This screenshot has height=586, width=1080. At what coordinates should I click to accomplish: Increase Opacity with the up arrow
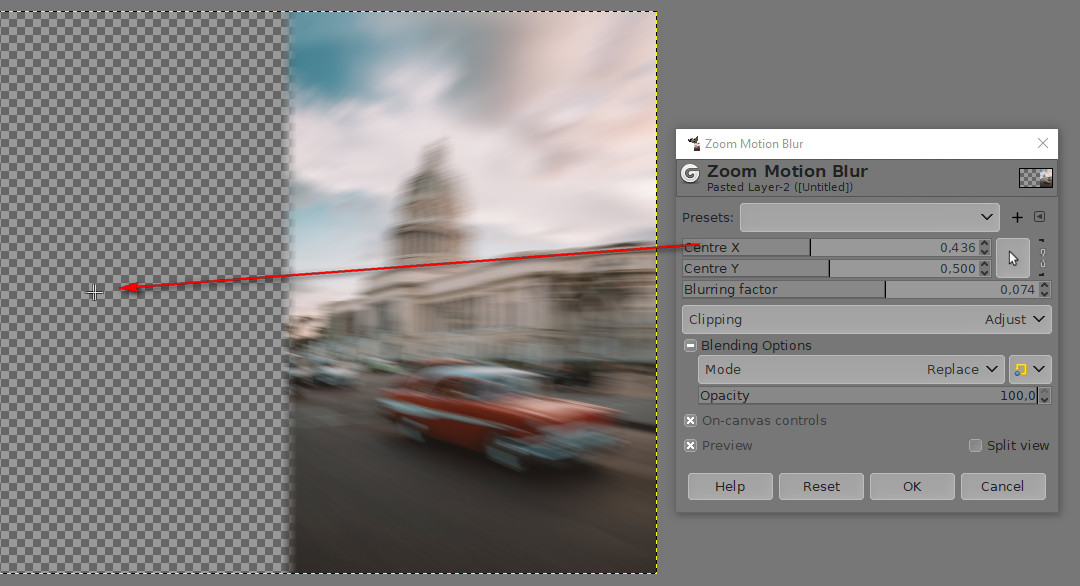pos(1045,392)
